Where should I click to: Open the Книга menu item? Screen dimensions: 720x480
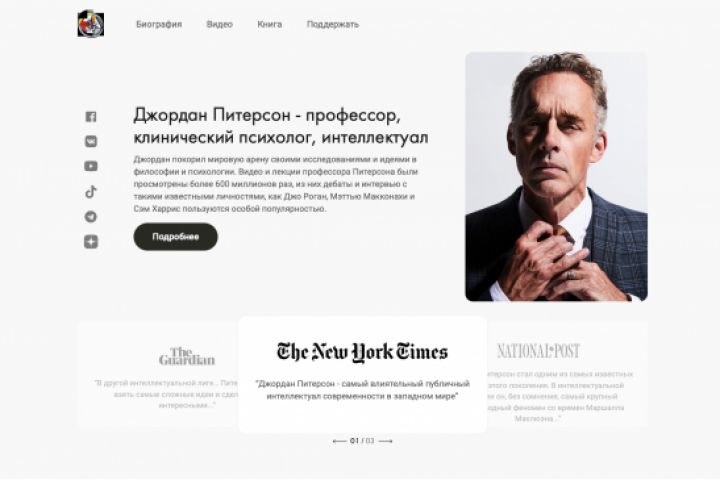point(270,24)
